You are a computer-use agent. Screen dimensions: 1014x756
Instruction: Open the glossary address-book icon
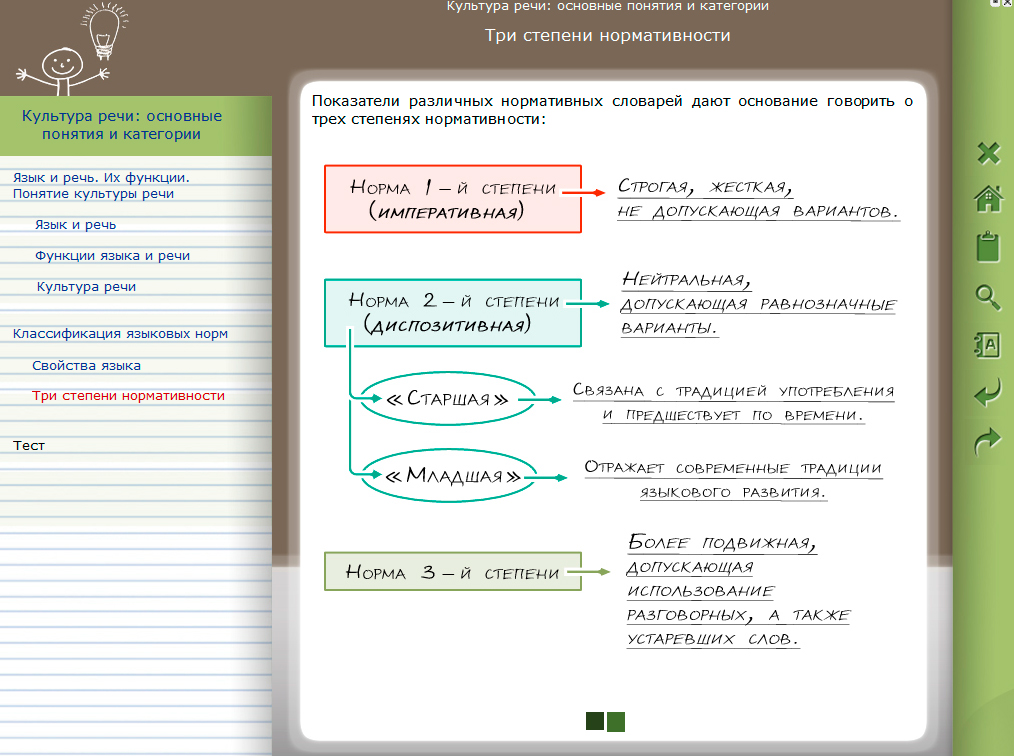(x=988, y=346)
